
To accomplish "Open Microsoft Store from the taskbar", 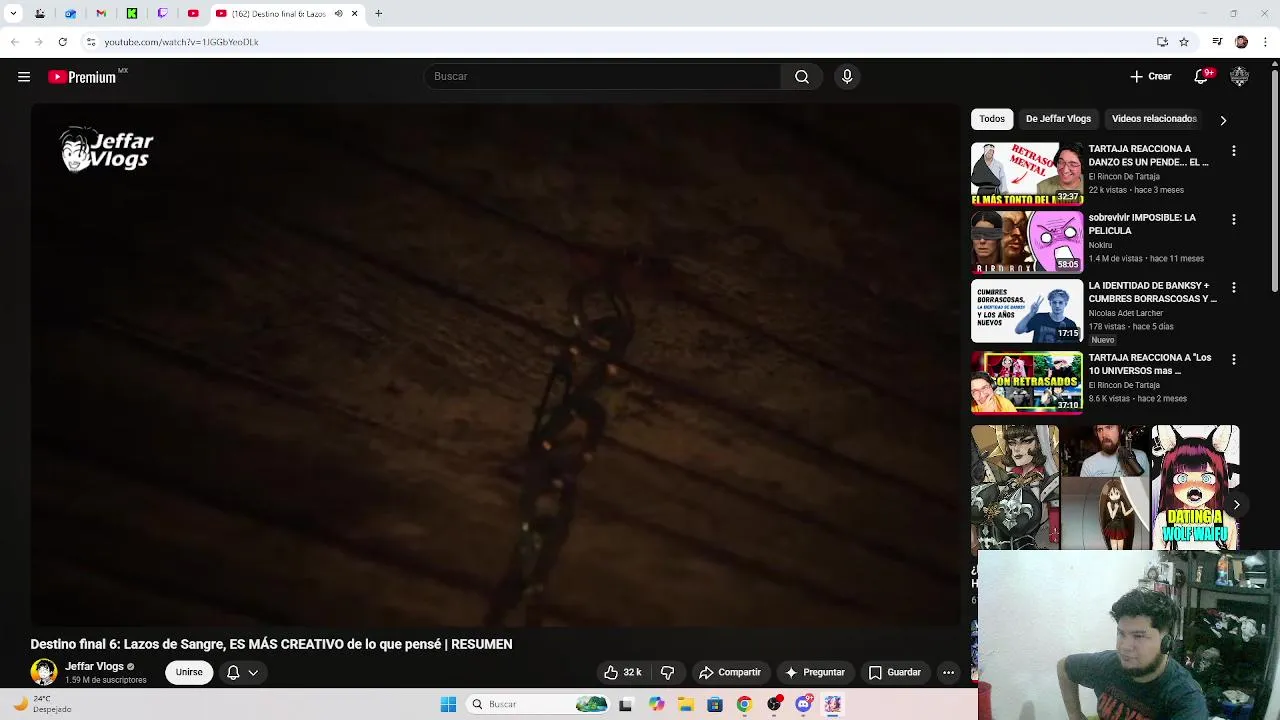I will 714,704.
